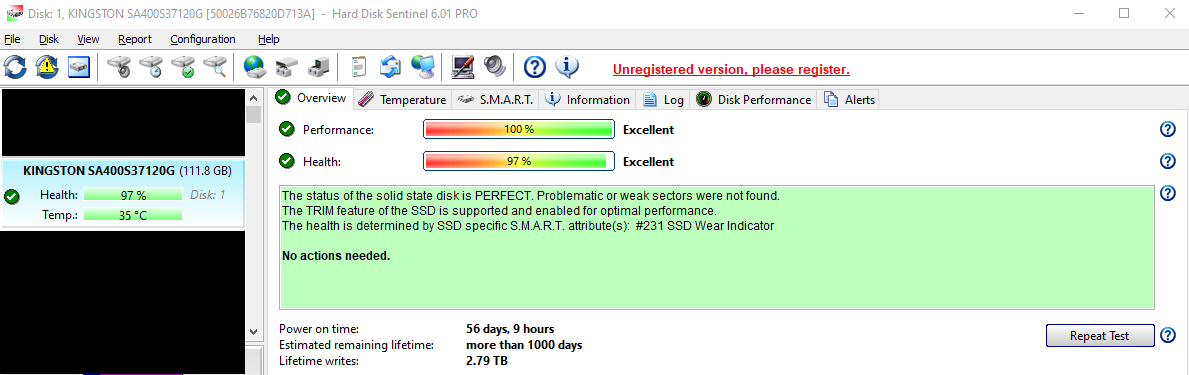Click the yellow warning refresh toolbar icon

coord(47,67)
